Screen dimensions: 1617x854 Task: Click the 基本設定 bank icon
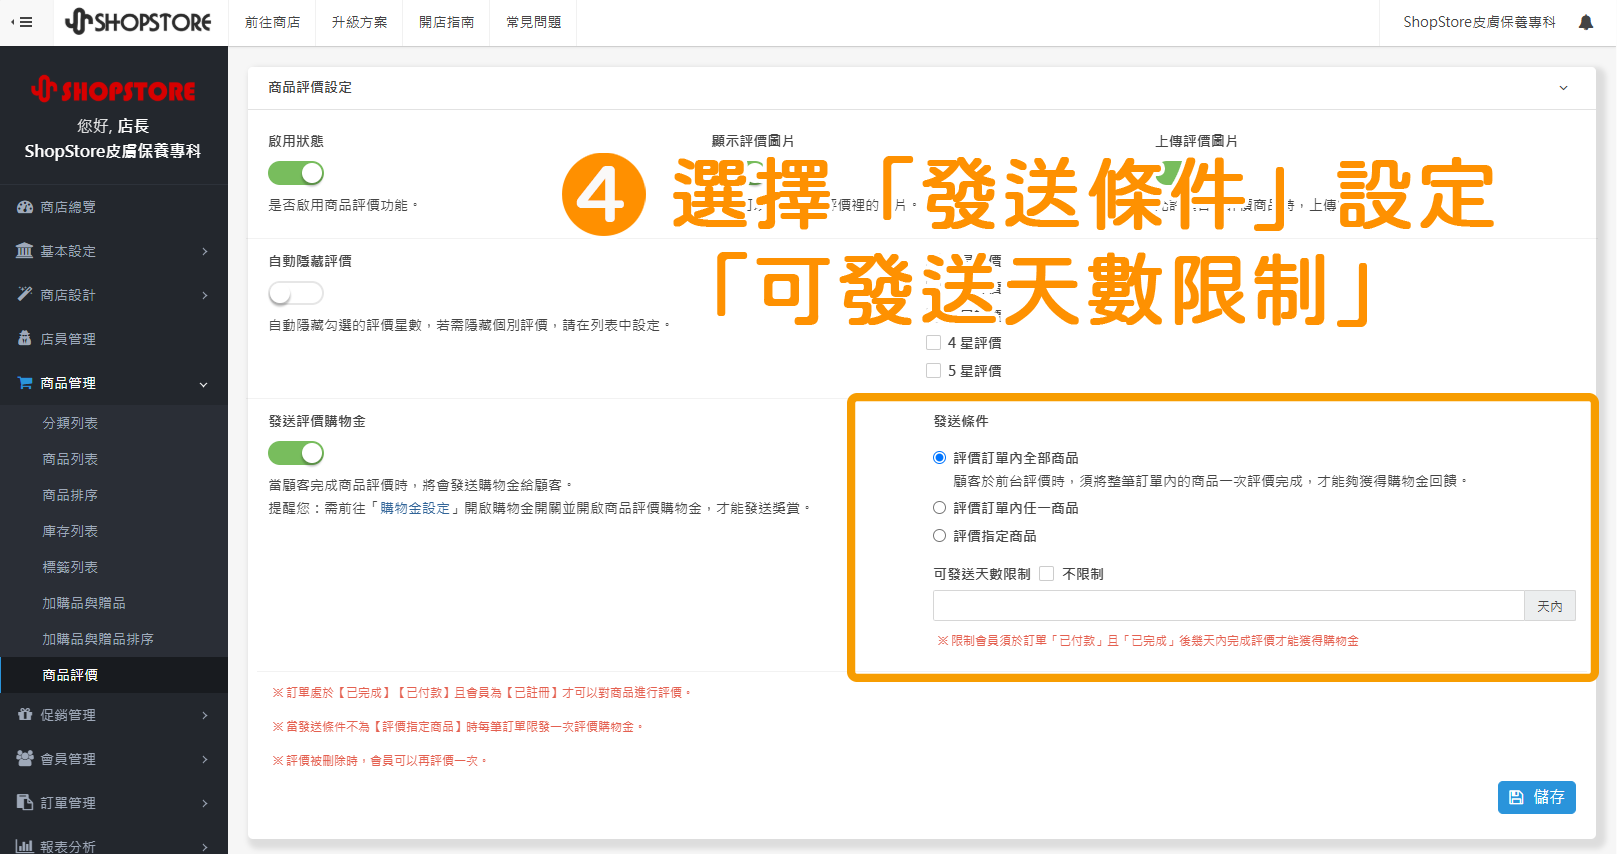coord(25,251)
